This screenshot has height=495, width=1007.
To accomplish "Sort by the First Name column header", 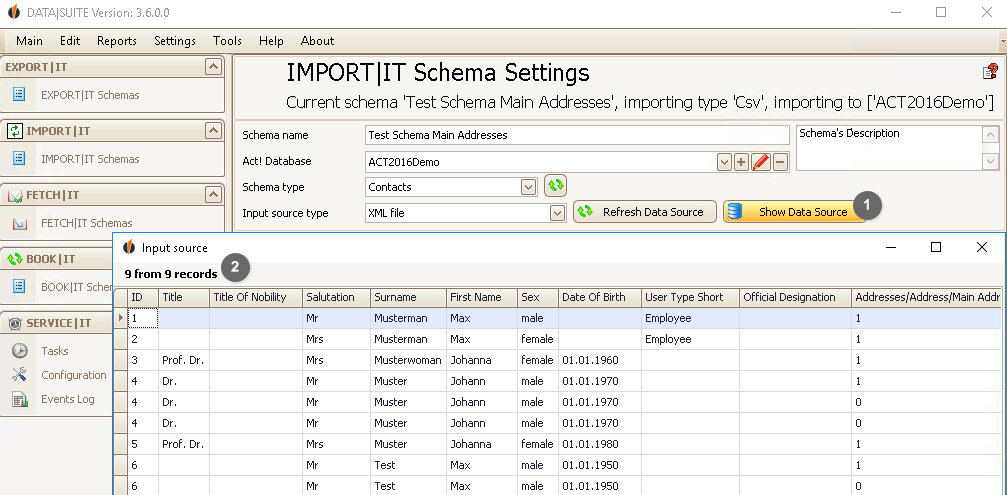I will pos(482,297).
